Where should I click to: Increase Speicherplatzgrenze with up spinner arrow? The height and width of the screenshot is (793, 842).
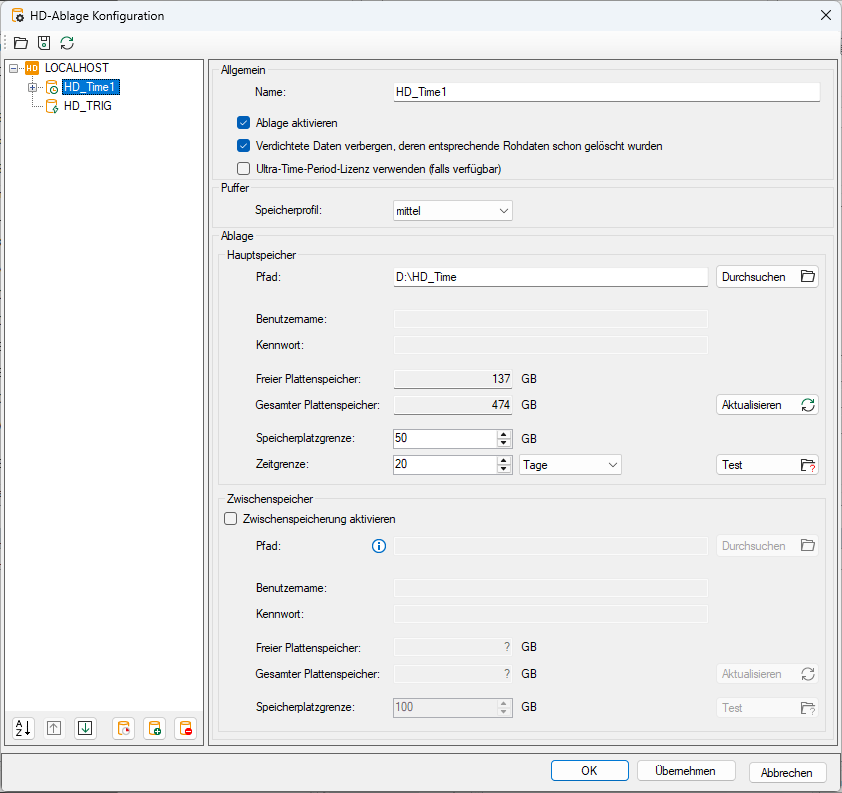503,434
